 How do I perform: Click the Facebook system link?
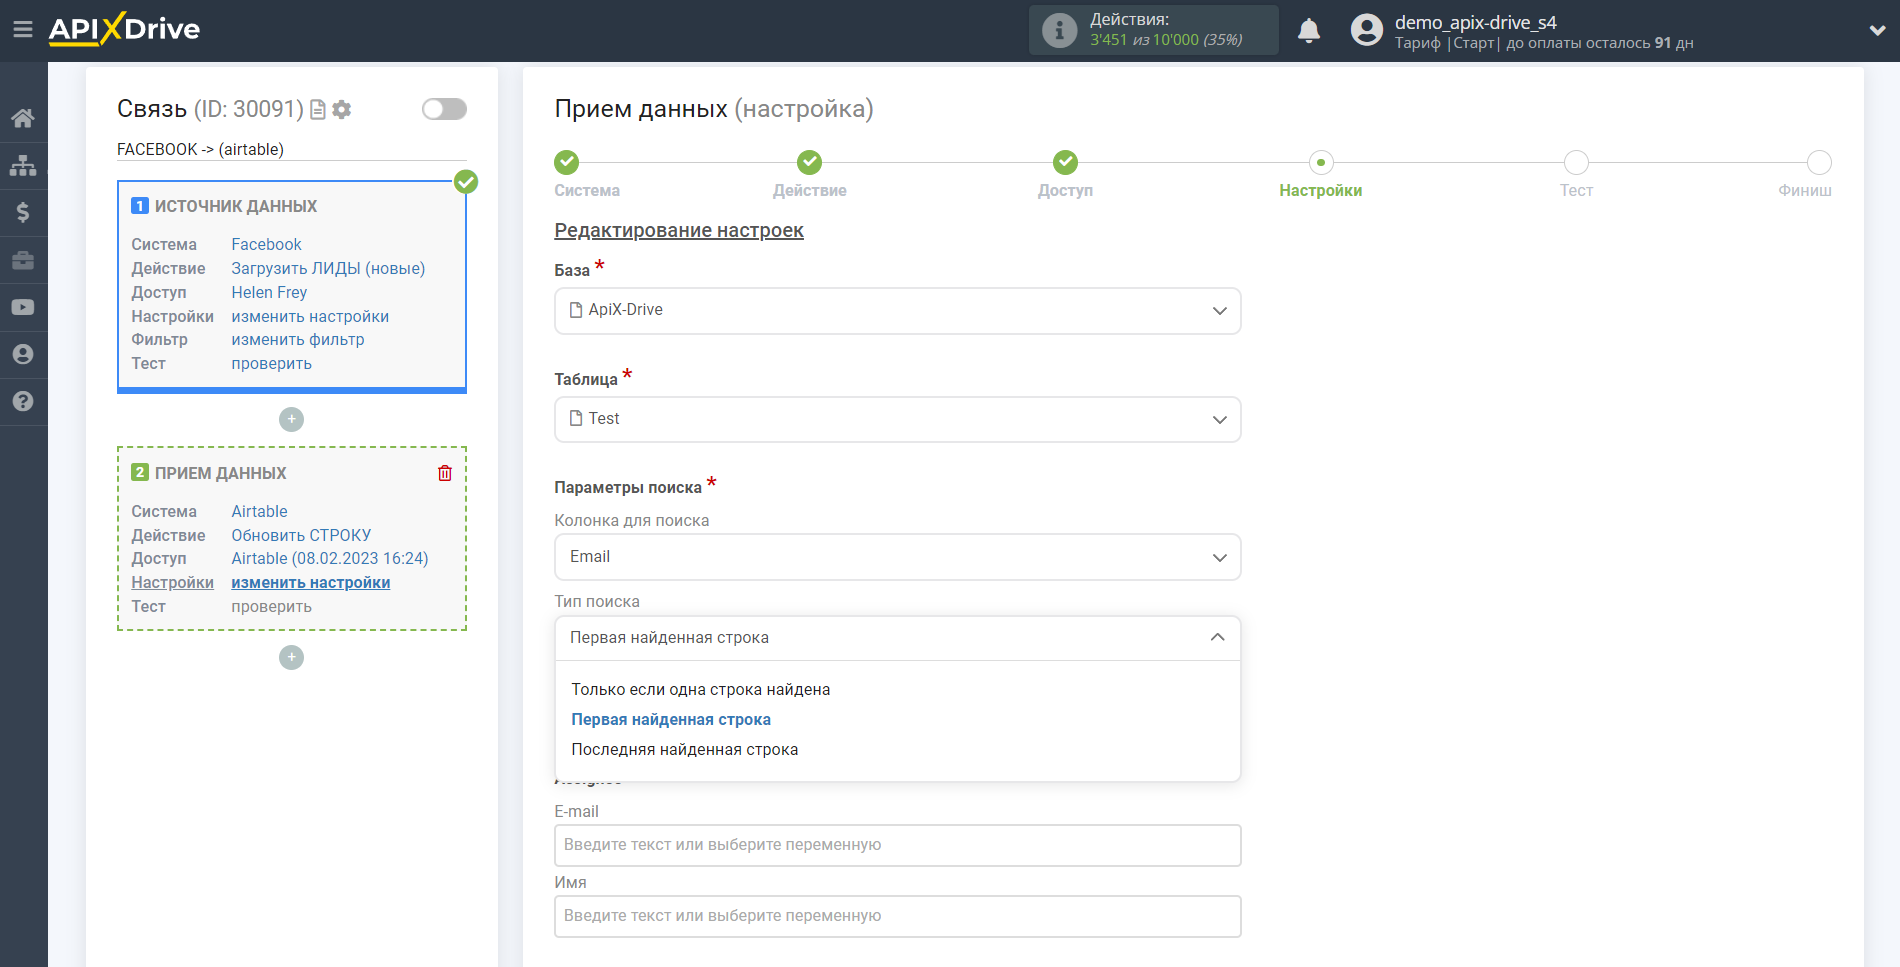266,244
